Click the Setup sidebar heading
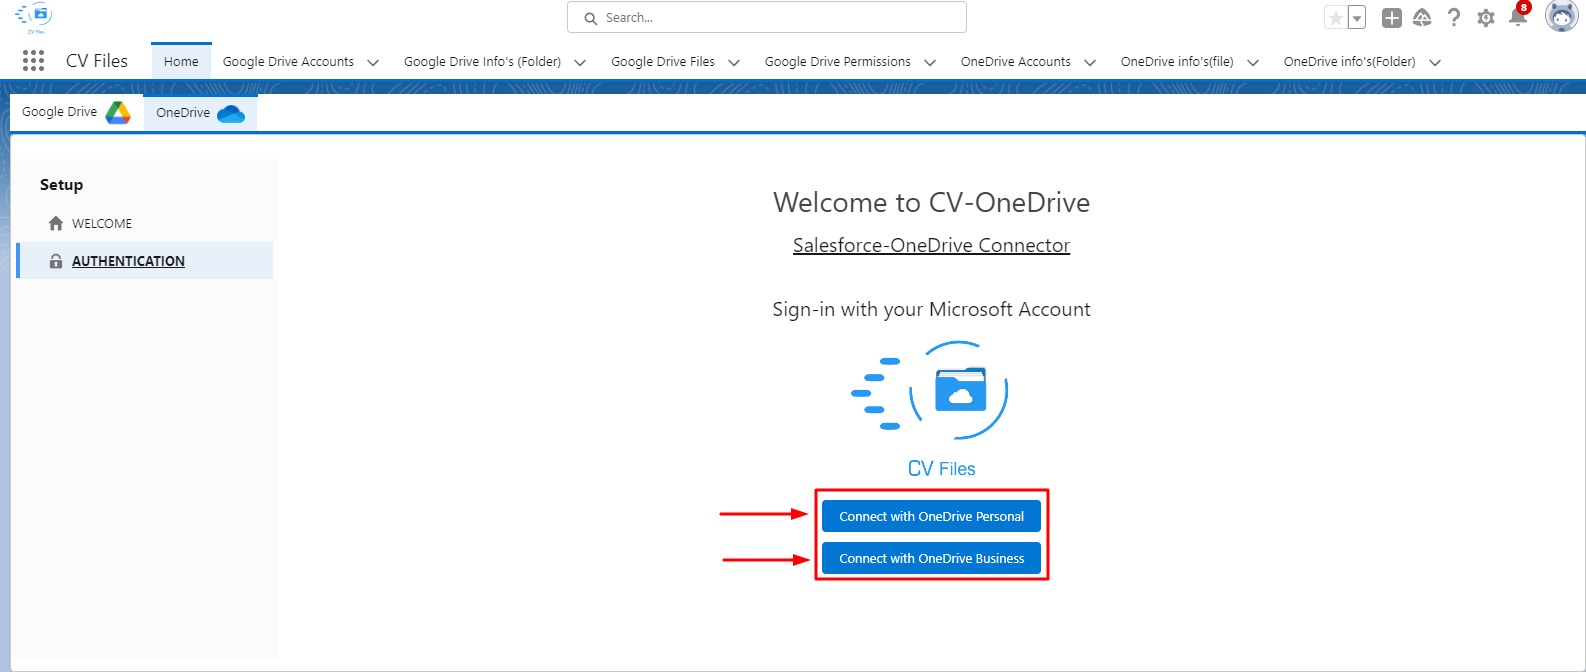The width and height of the screenshot is (1586, 672). (61, 185)
